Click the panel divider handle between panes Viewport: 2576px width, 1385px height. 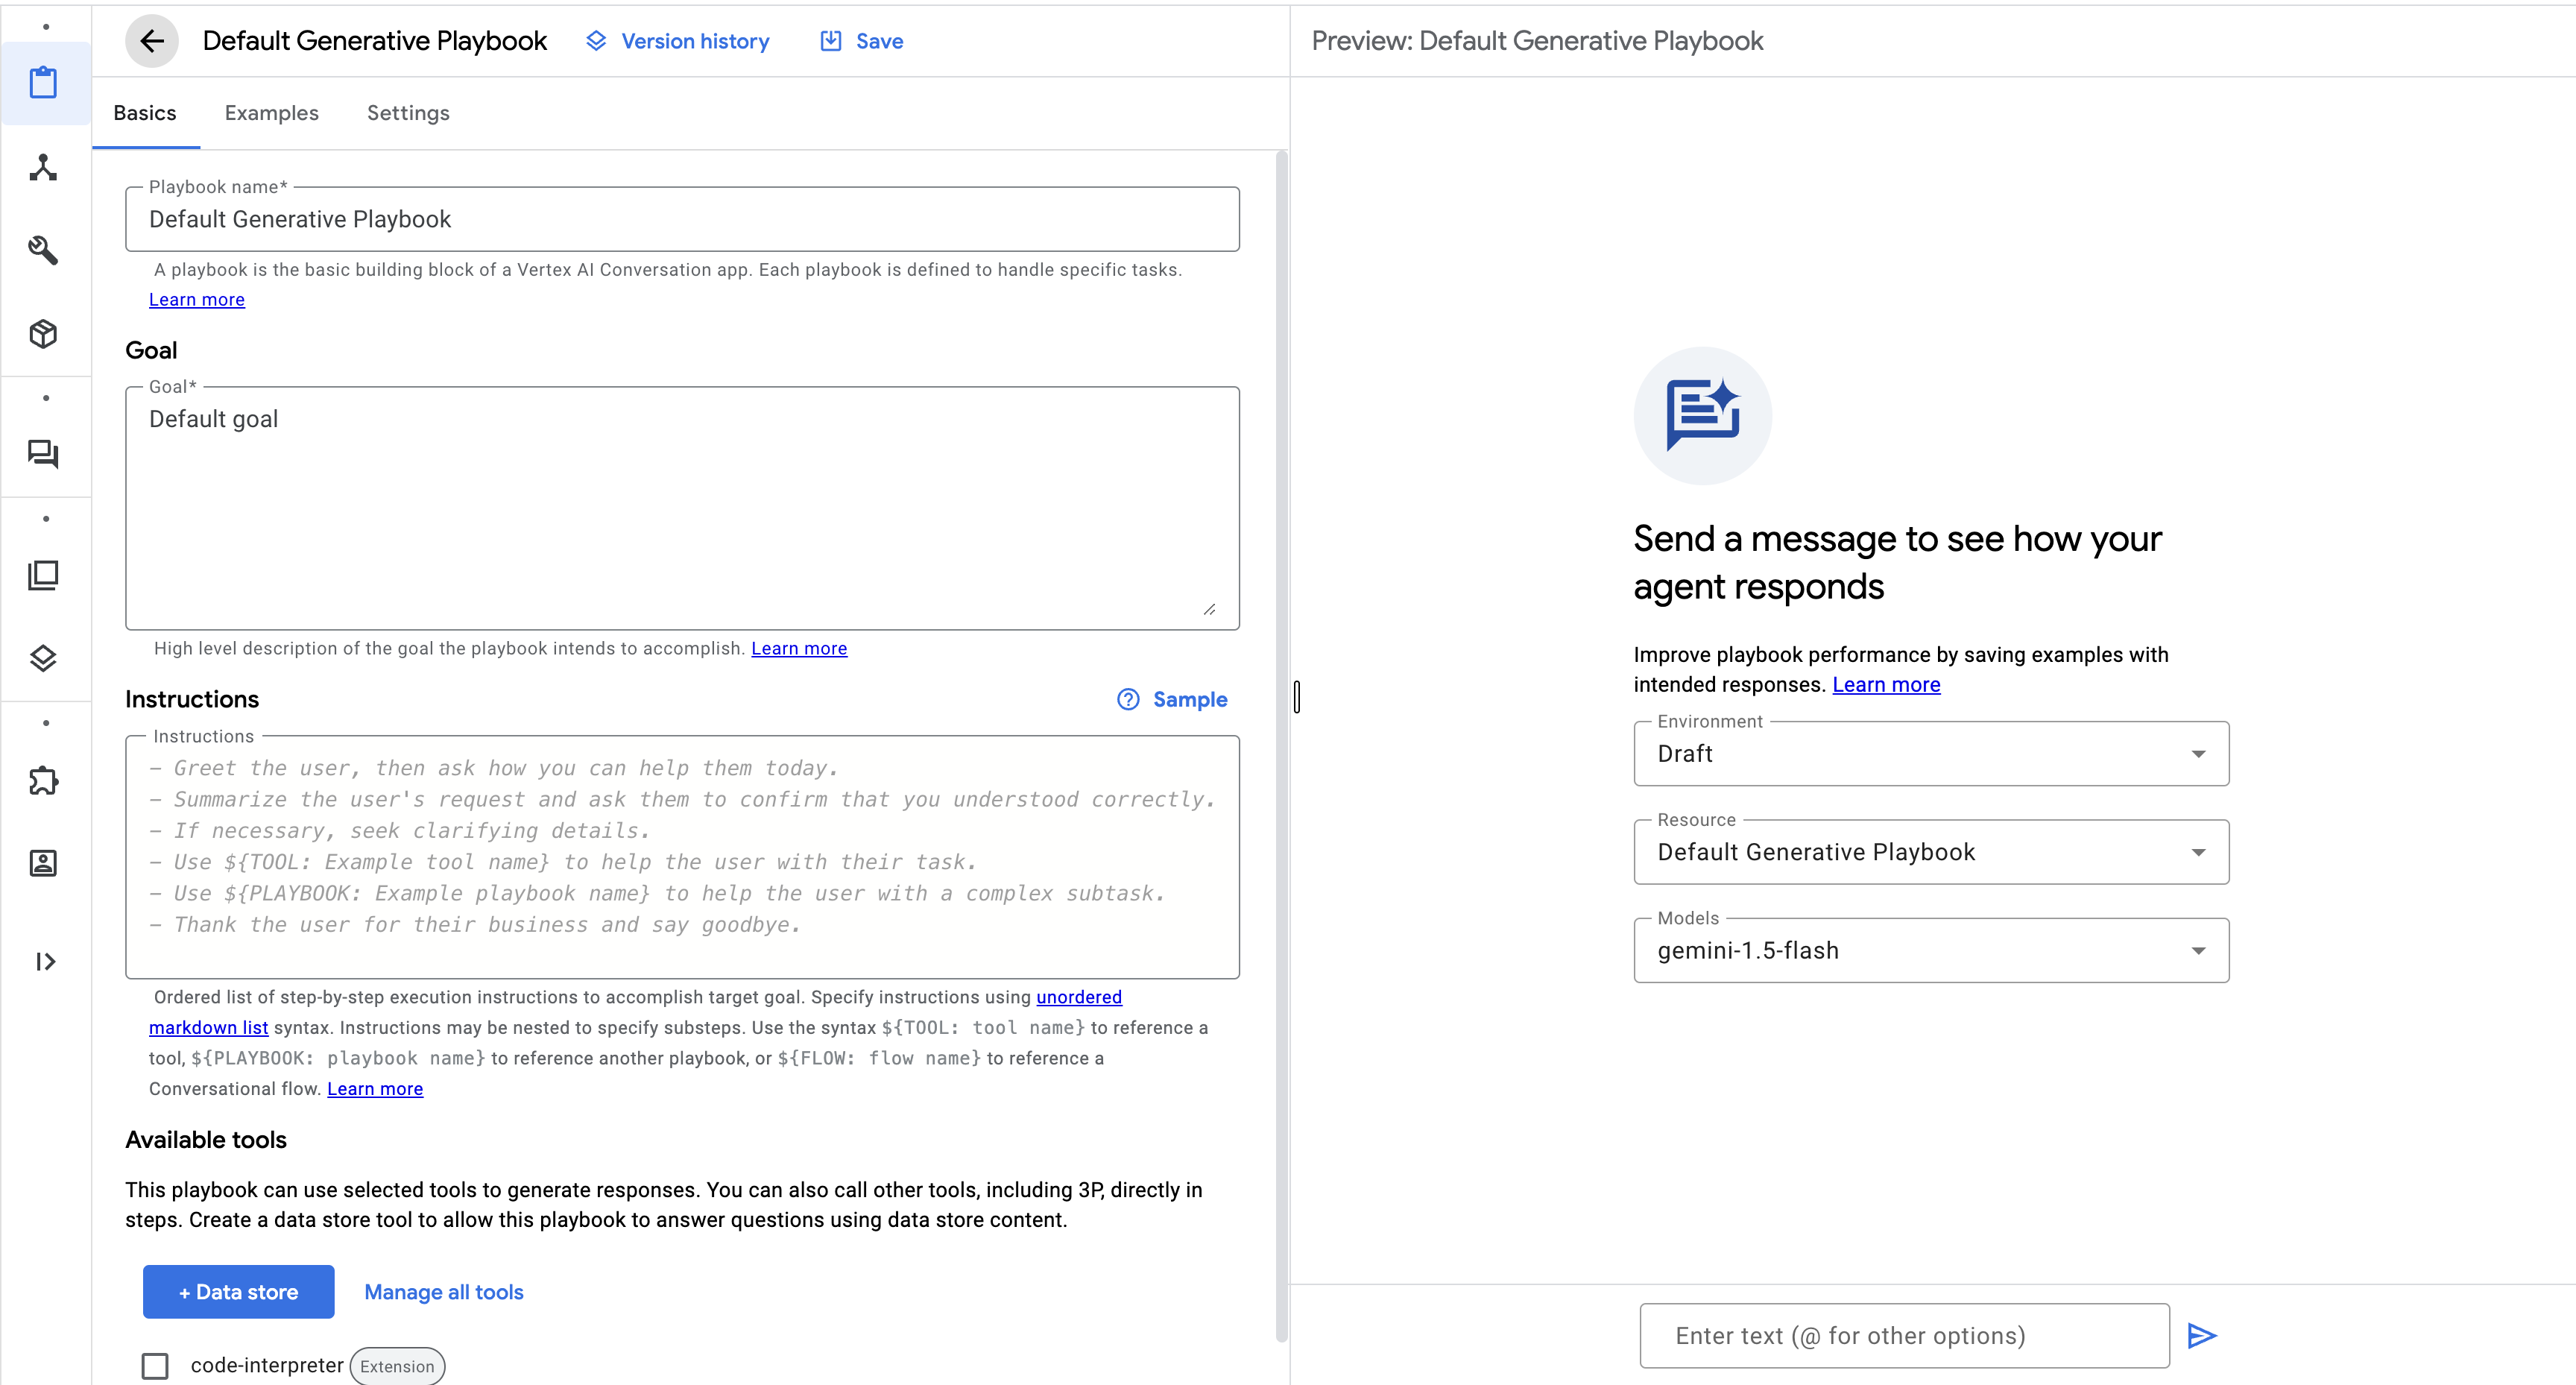click(1297, 696)
